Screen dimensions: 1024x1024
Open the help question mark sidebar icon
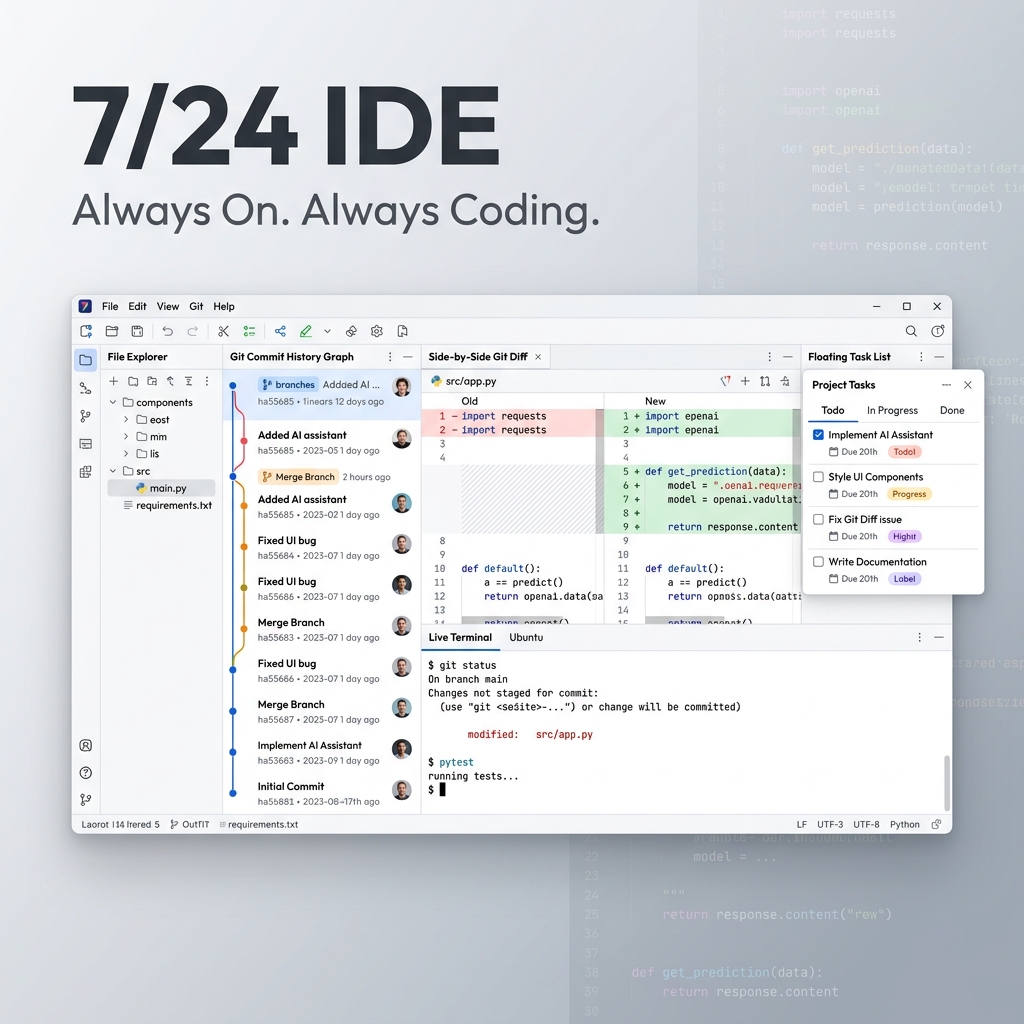[86, 773]
